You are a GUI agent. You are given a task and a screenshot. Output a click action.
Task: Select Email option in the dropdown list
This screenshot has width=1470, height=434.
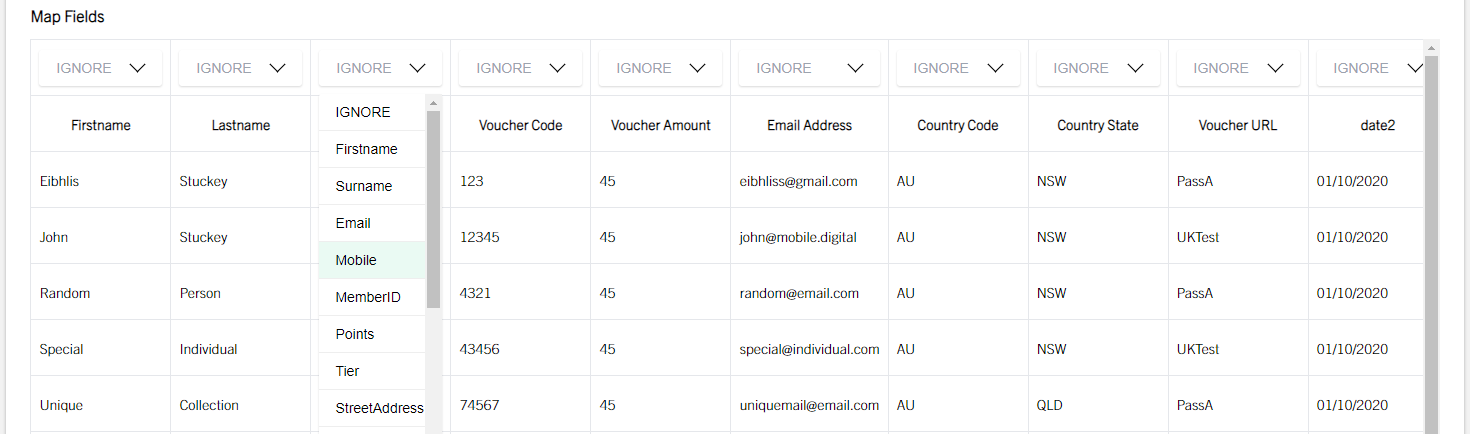click(372, 223)
